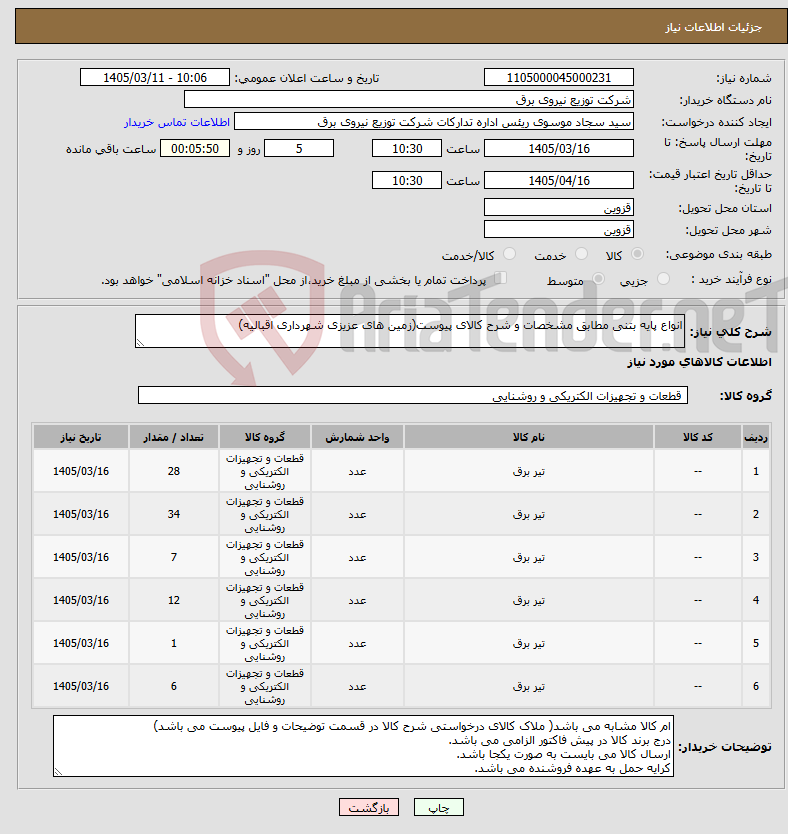Click the عدد unit cell in row 3

(357, 557)
